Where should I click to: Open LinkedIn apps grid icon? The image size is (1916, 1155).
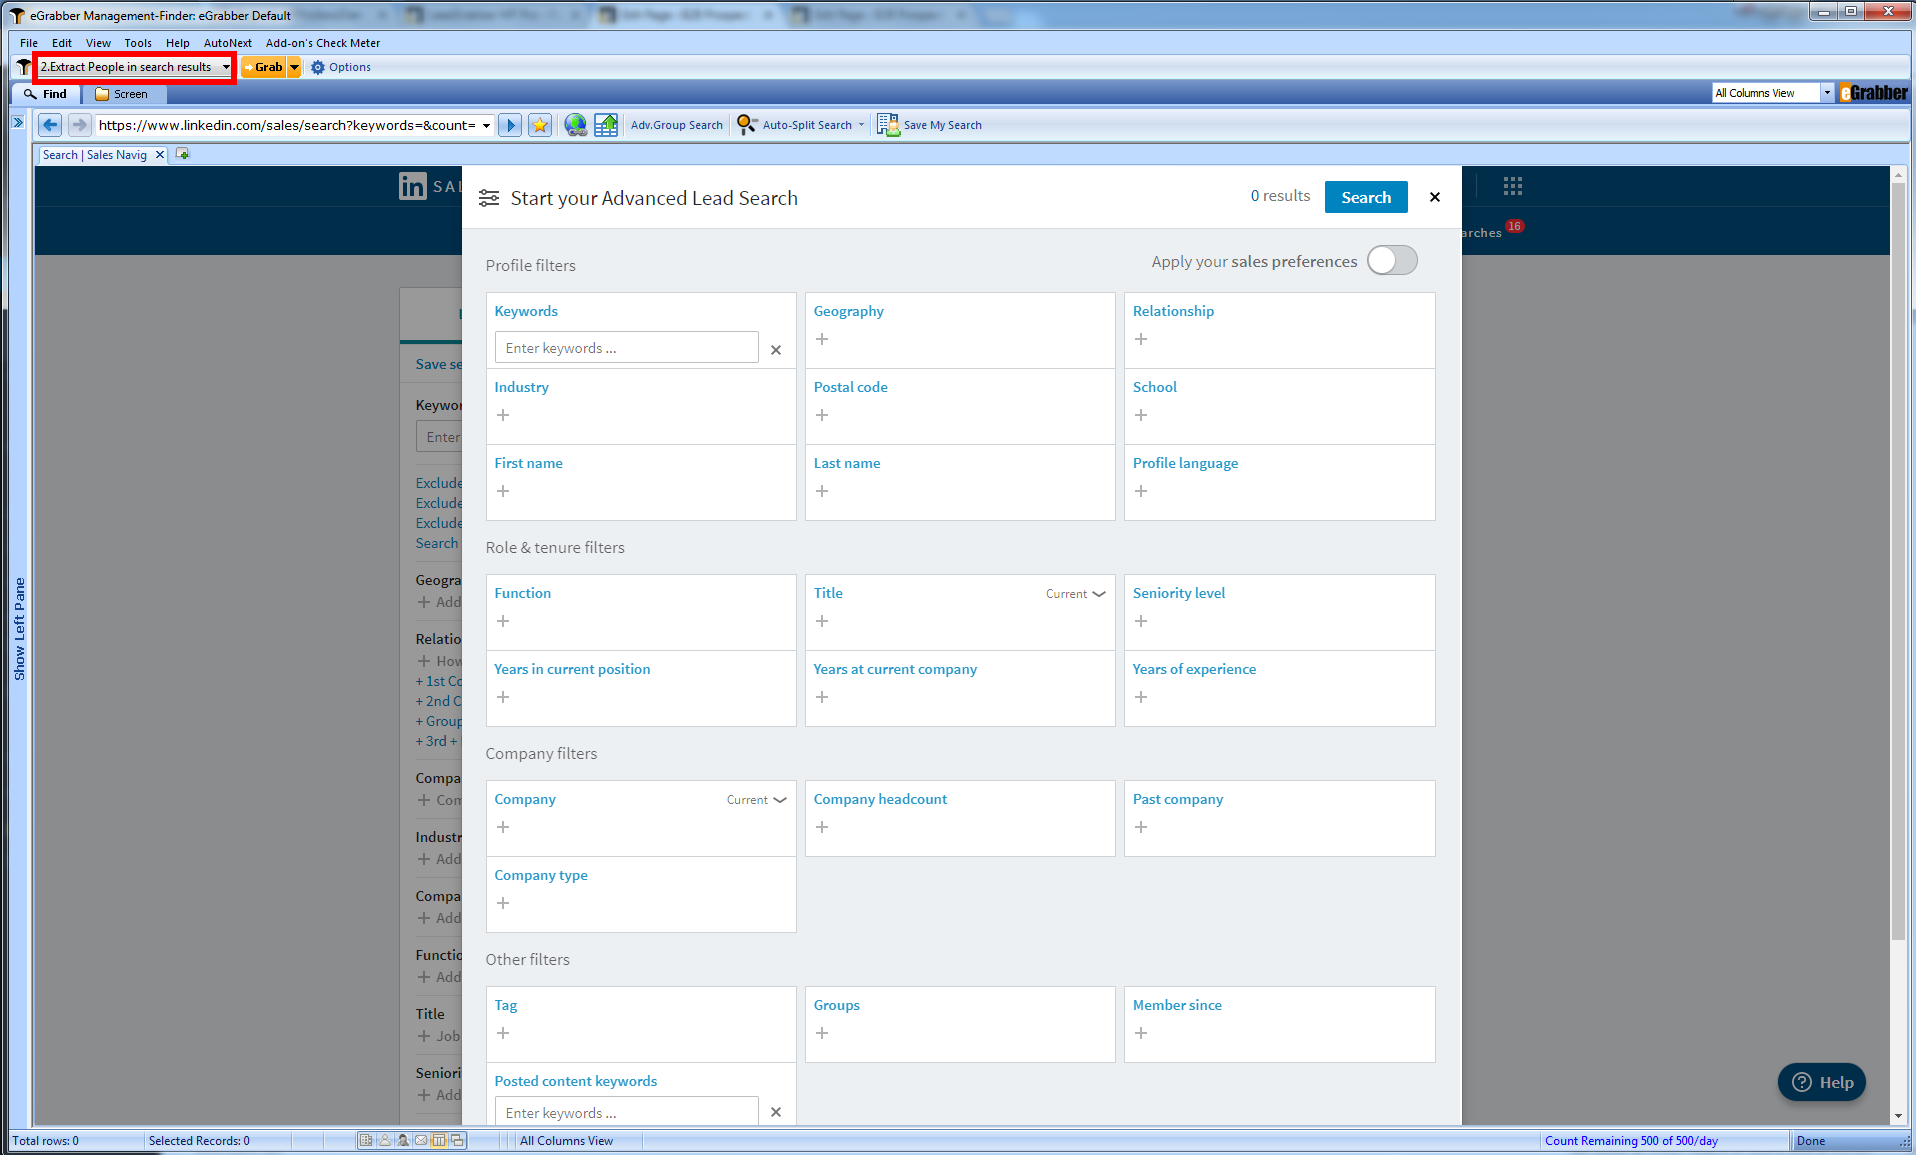[x=1512, y=186]
